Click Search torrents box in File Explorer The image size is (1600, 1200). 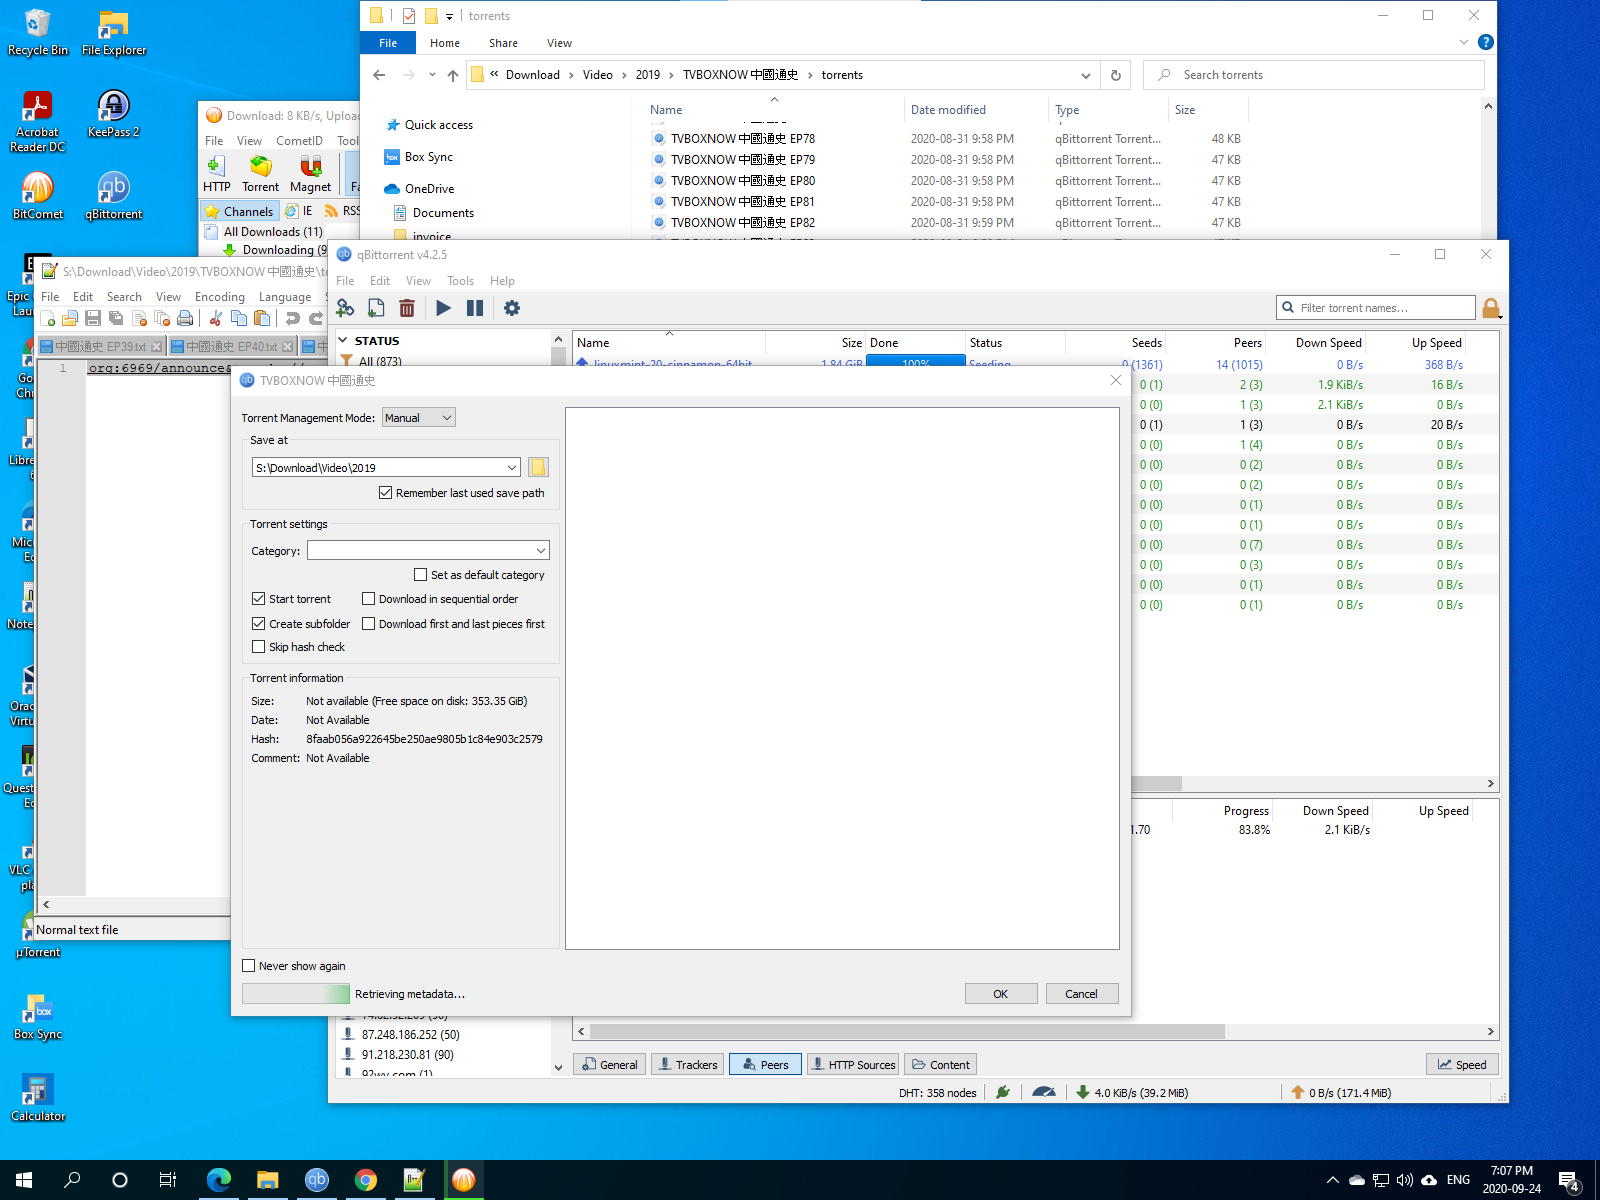tap(1314, 75)
